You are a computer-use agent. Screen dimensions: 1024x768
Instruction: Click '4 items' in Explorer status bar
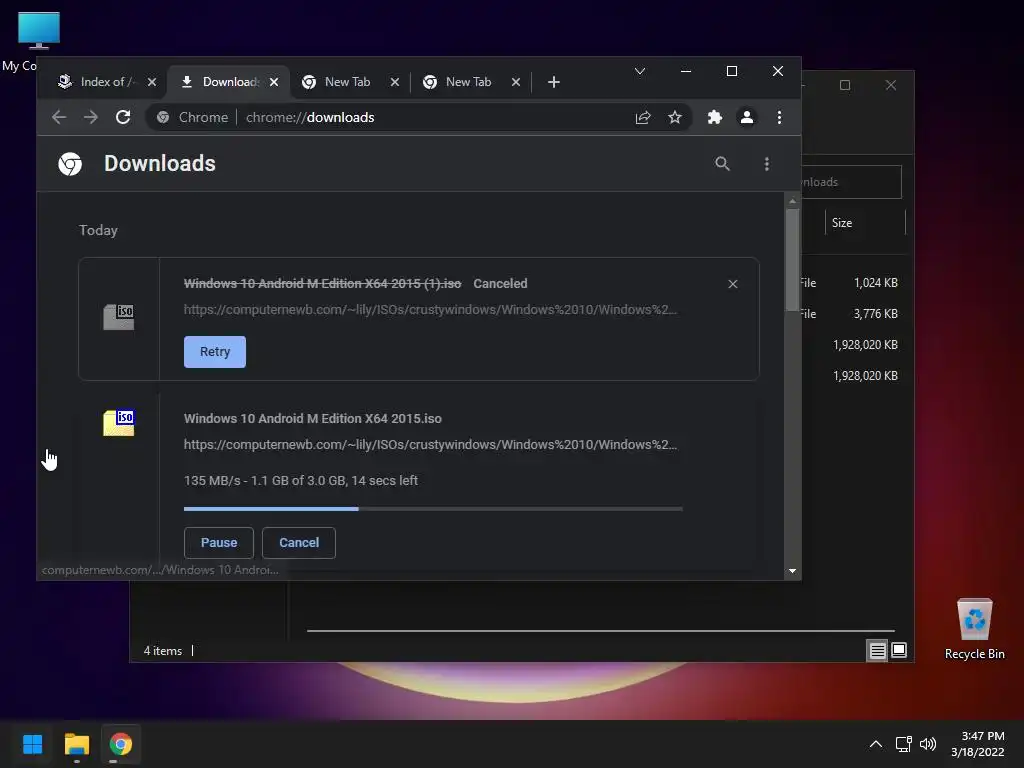[x=163, y=651]
